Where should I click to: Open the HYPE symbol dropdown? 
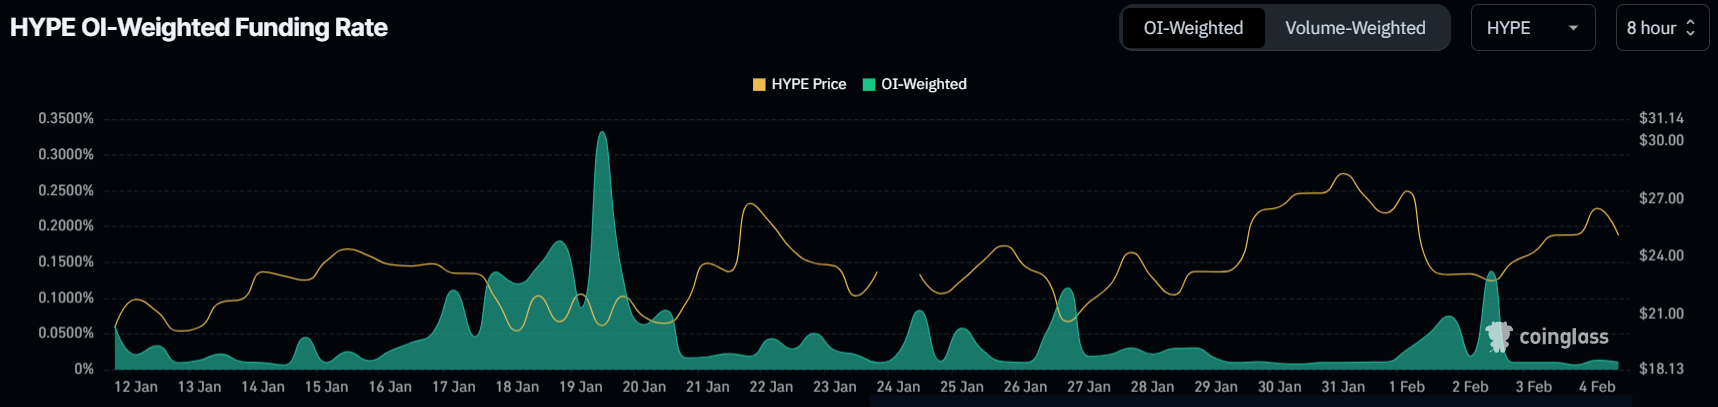(x=1532, y=28)
